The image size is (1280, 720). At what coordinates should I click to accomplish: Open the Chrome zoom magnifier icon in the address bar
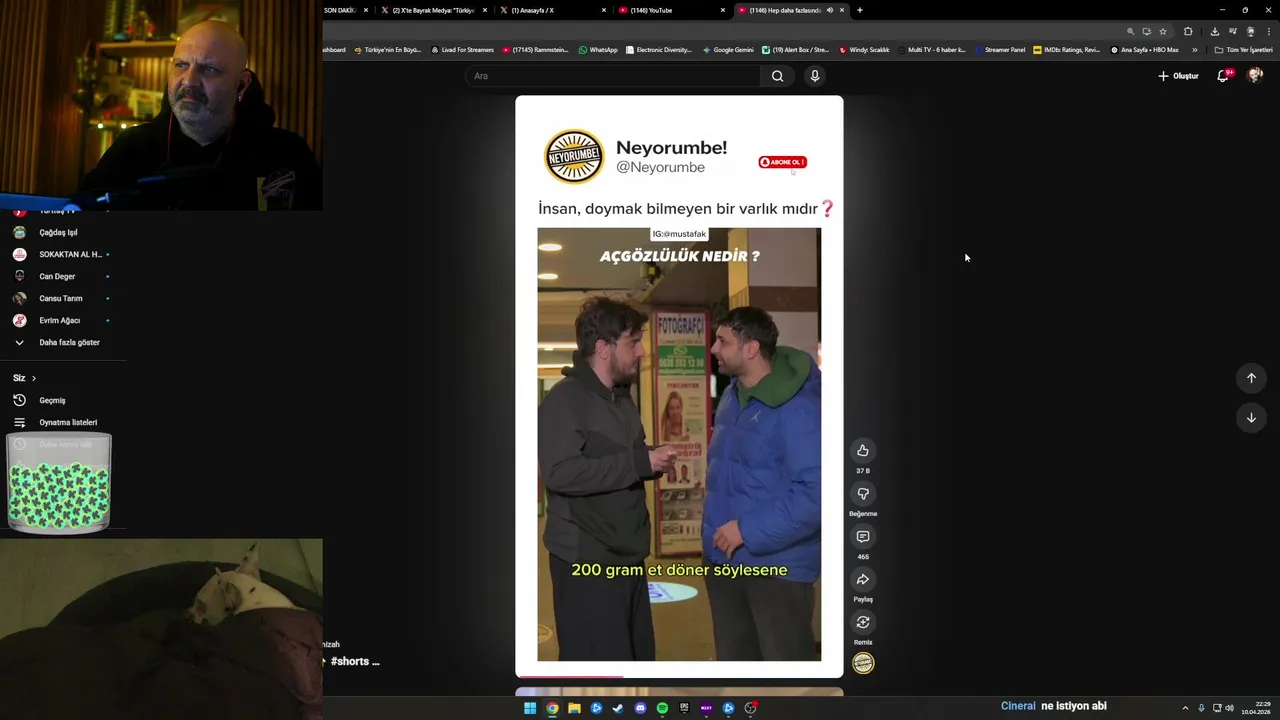[1131, 31]
